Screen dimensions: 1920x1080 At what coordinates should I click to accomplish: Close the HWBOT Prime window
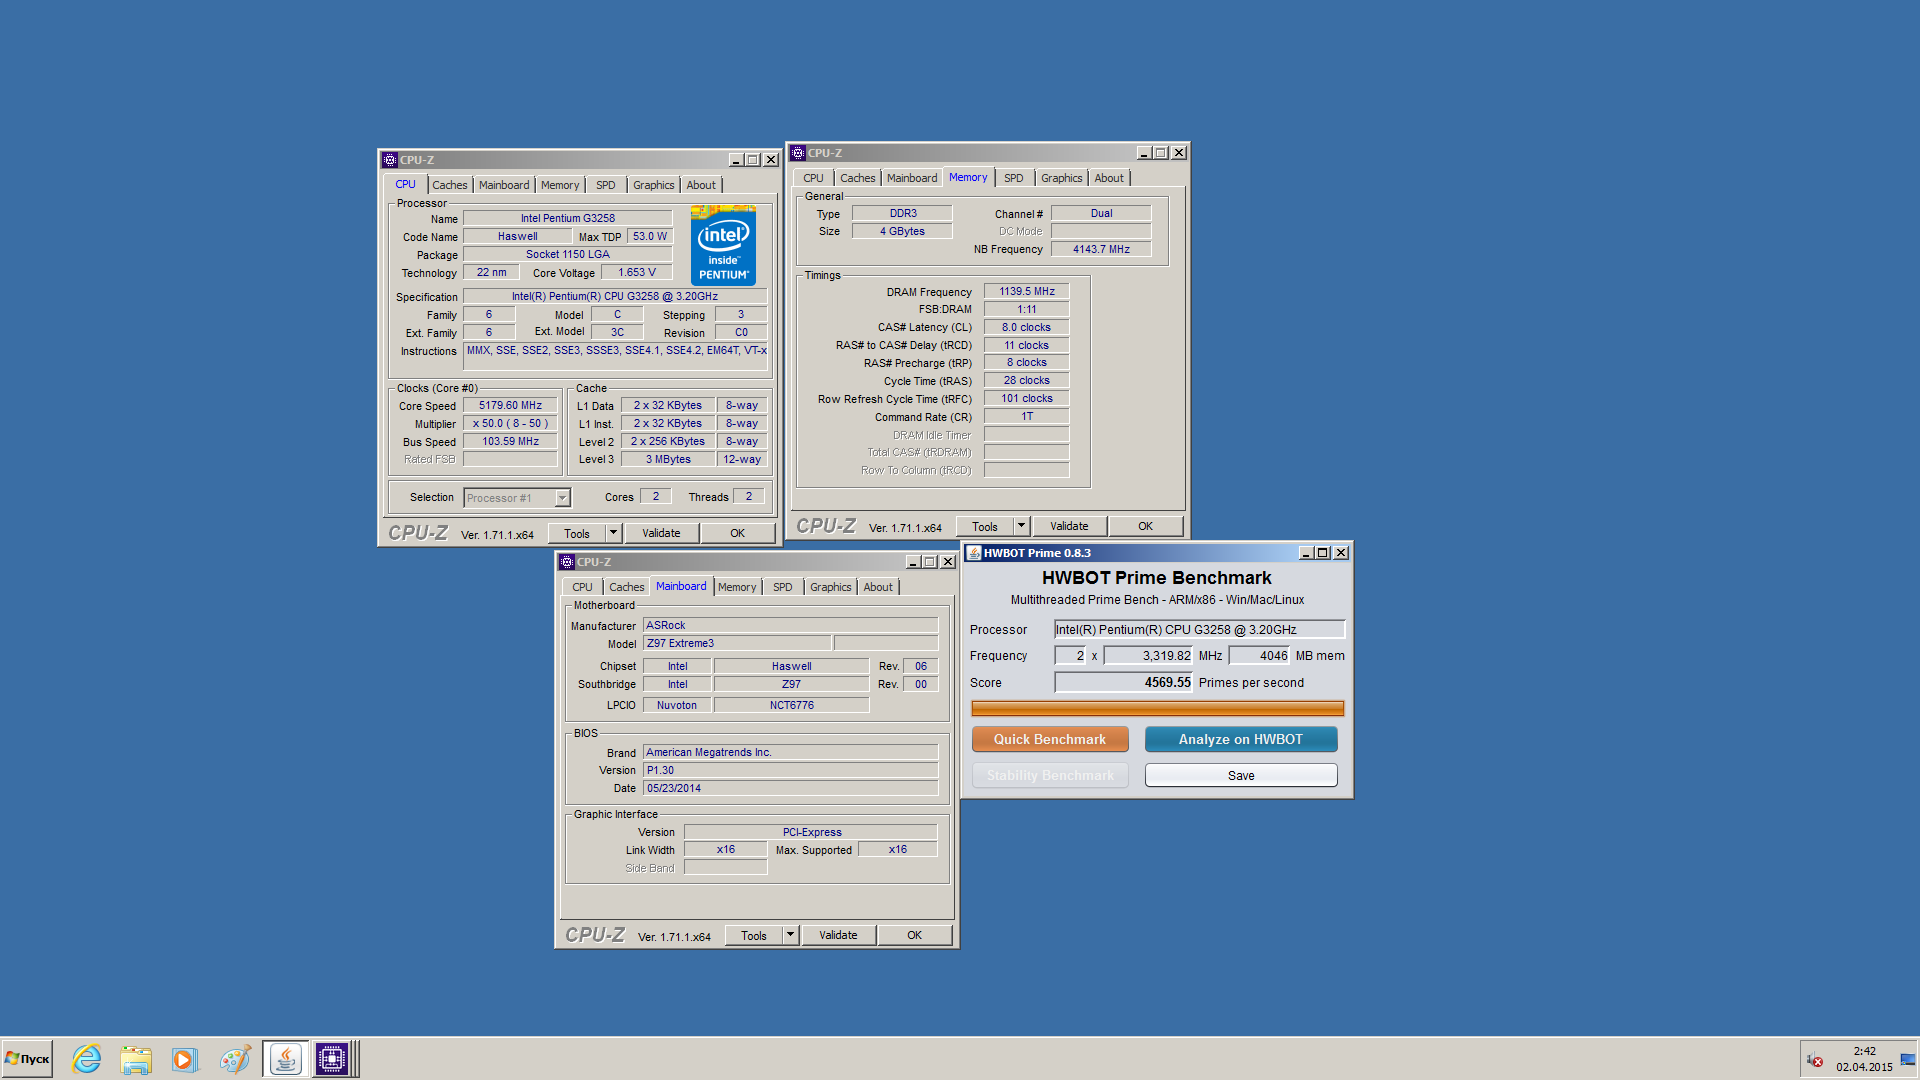click(1341, 553)
